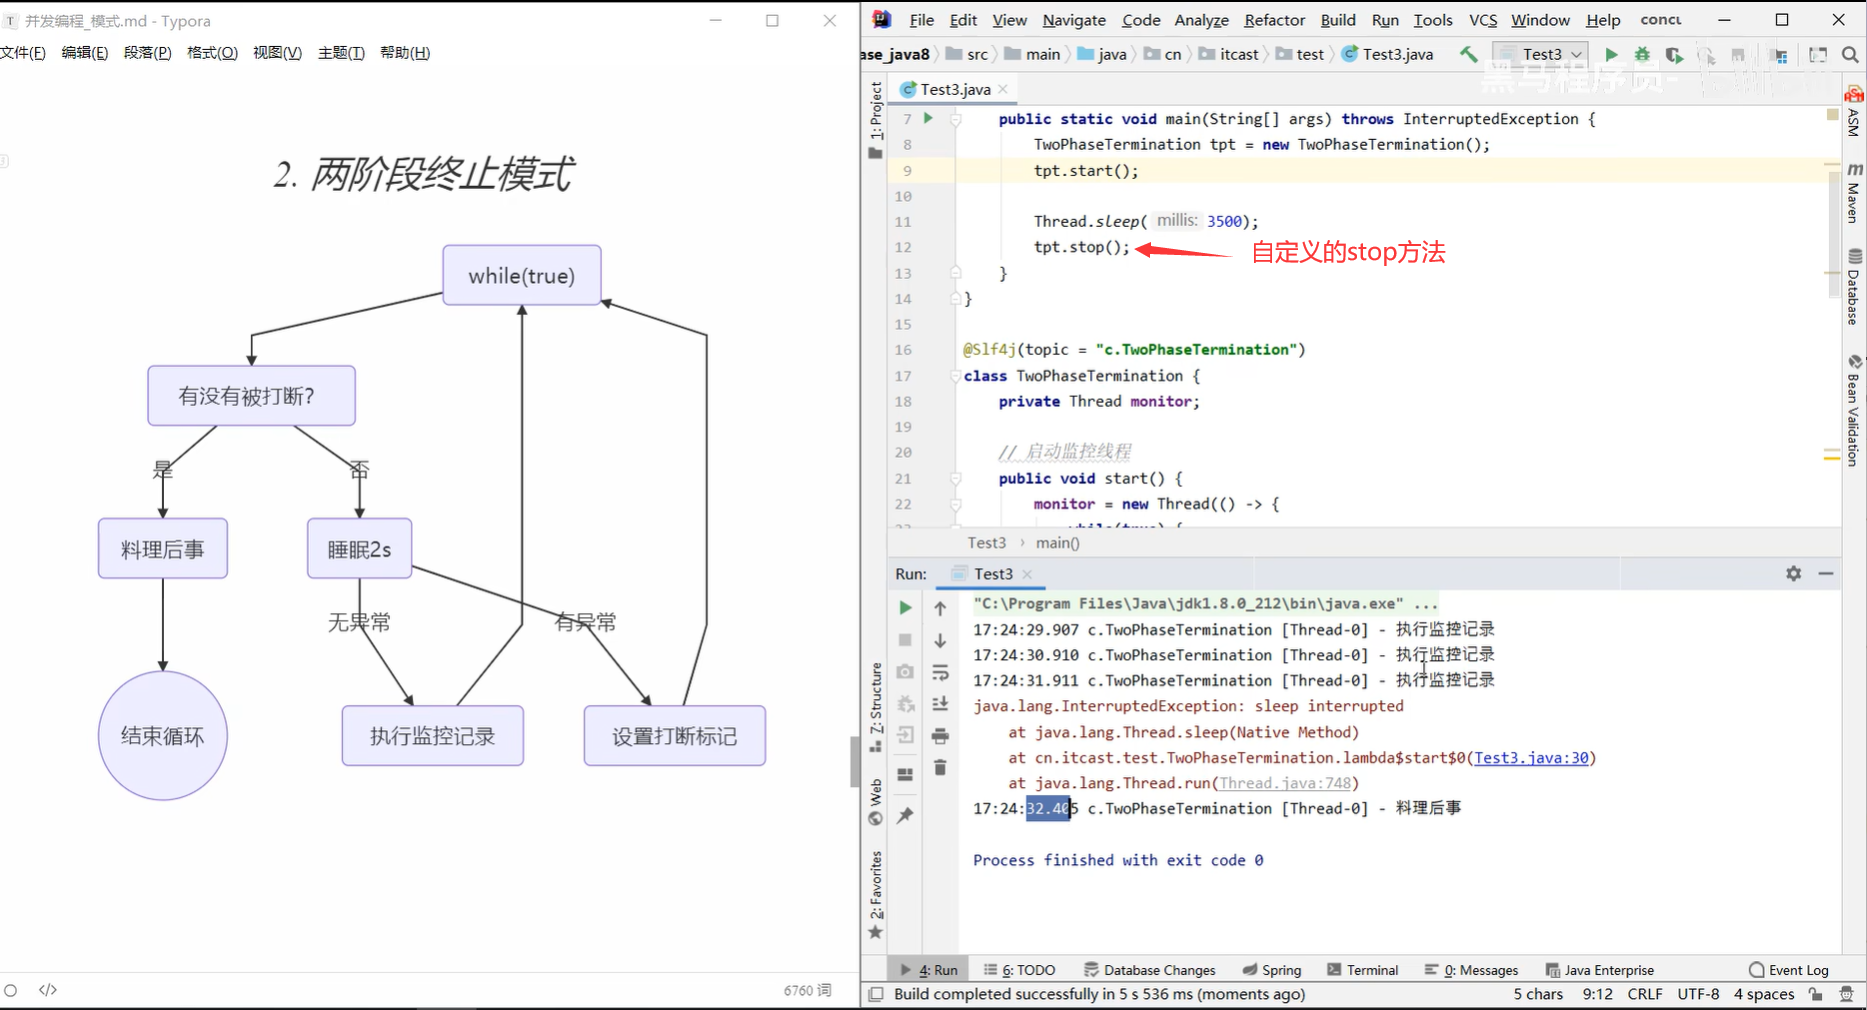Toggle the Web tool window
Viewport: 1867px width, 1010px height.
(876, 802)
